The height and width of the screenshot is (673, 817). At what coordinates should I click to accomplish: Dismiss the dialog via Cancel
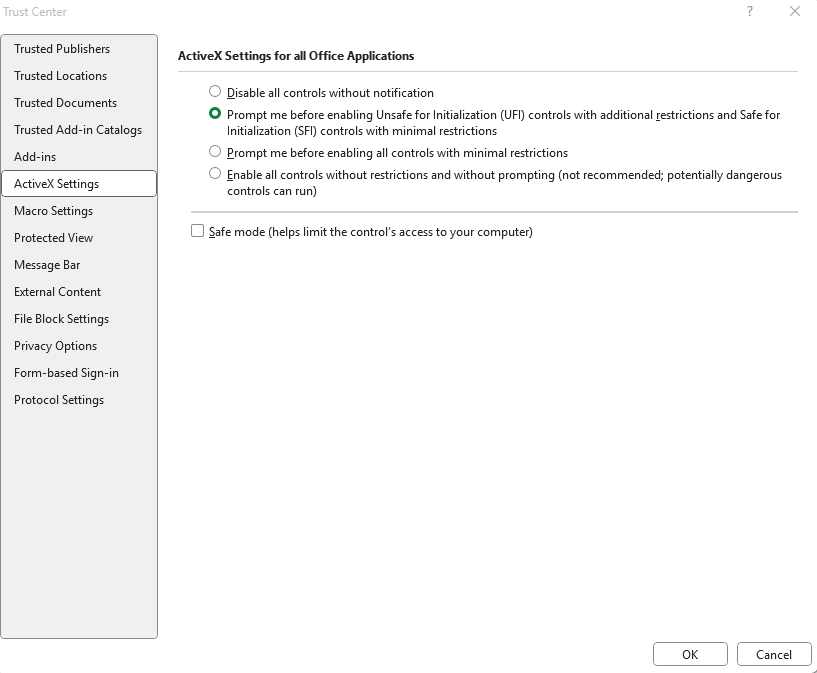(x=774, y=654)
